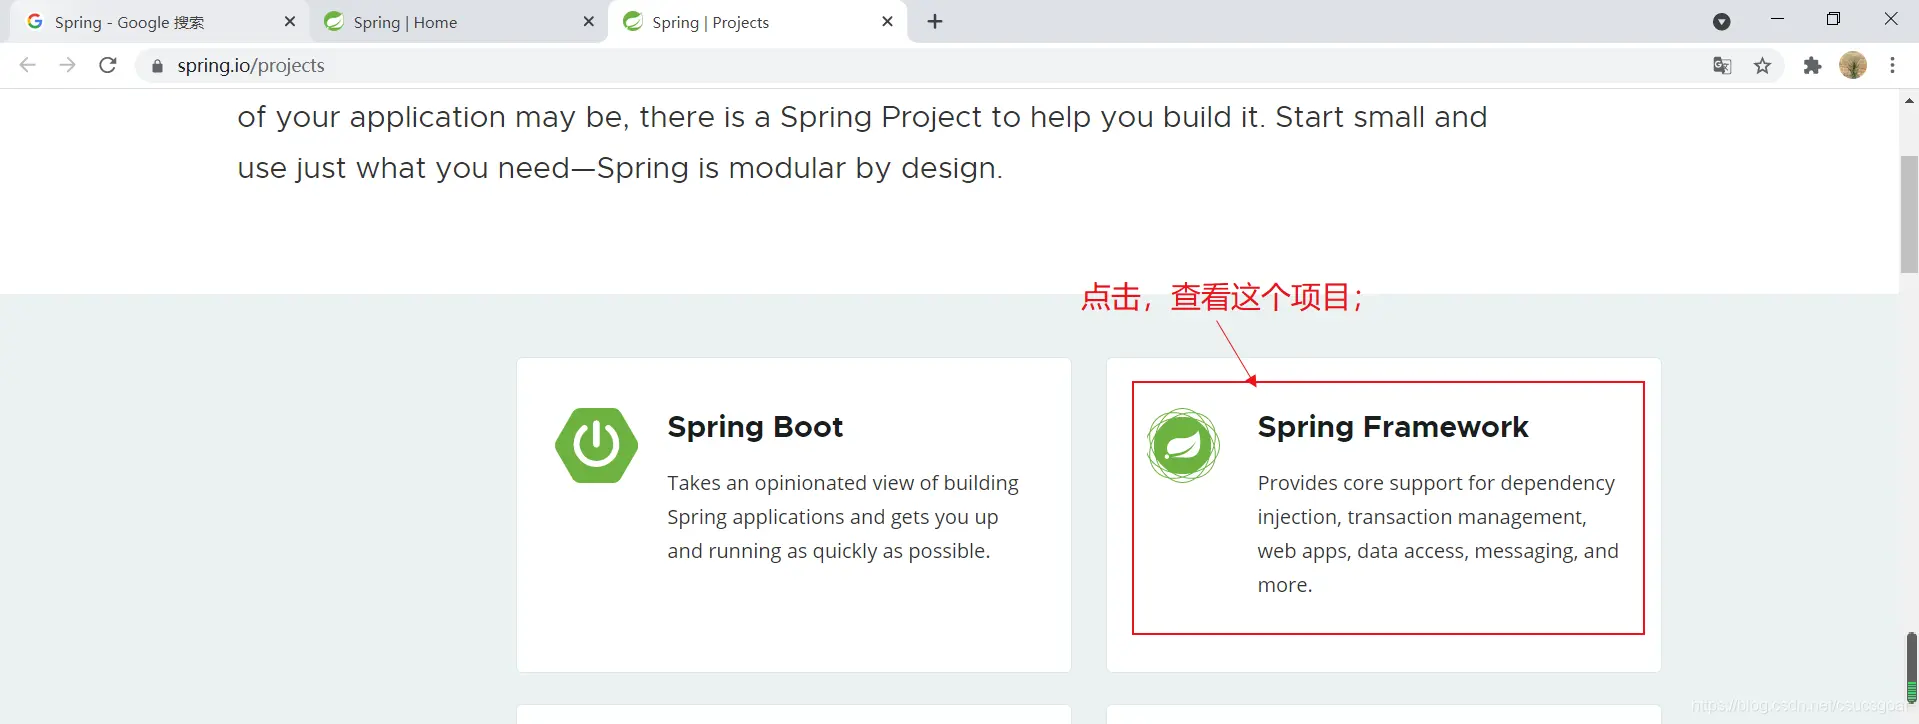Click the Spring Framework leaf logo
Viewport: 1919px width, 724px height.
click(x=1183, y=445)
